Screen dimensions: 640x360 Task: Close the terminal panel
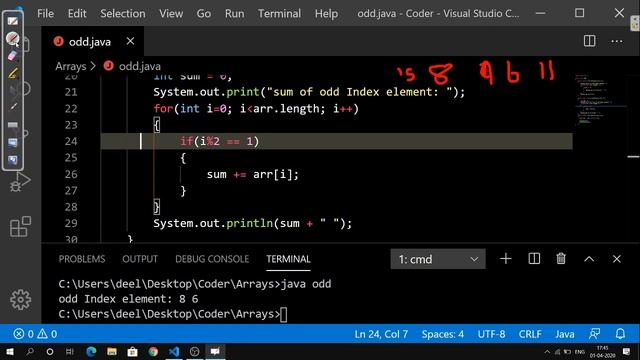[617, 259]
